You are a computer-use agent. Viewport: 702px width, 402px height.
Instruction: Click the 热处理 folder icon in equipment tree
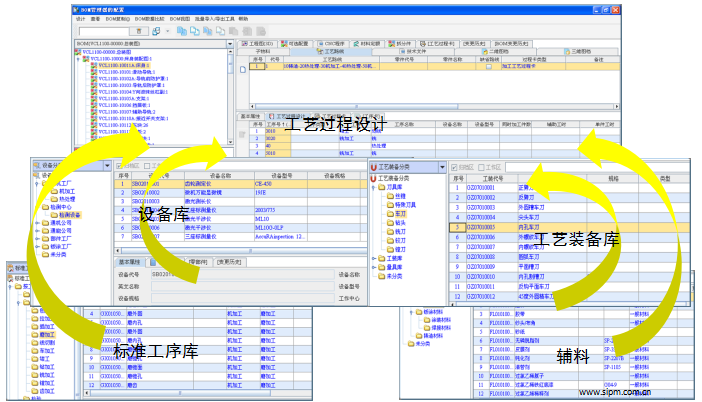tap(54, 199)
